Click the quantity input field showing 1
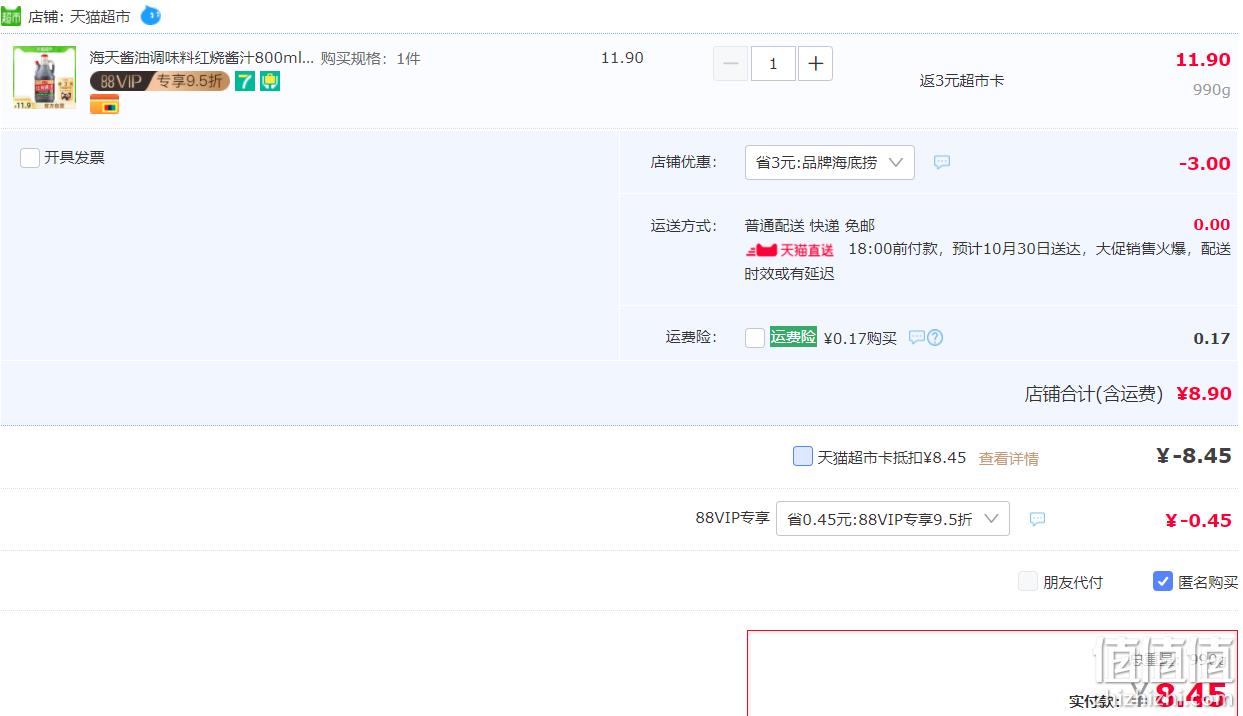 click(773, 64)
